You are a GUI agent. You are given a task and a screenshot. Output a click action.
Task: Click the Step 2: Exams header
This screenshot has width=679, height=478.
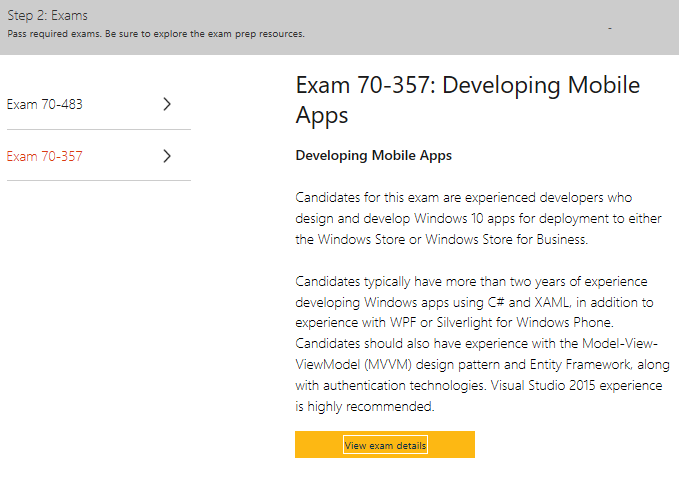coord(48,16)
